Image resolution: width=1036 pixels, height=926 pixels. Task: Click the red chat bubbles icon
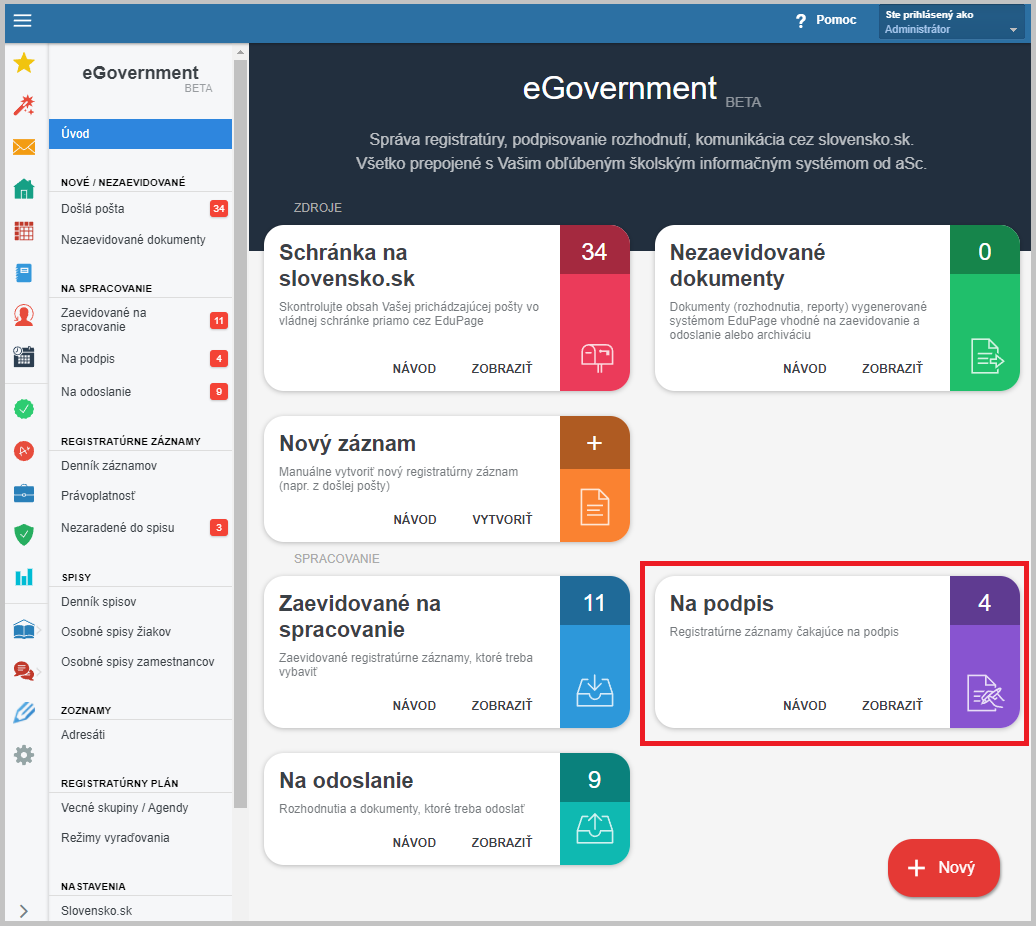tap(24, 671)
